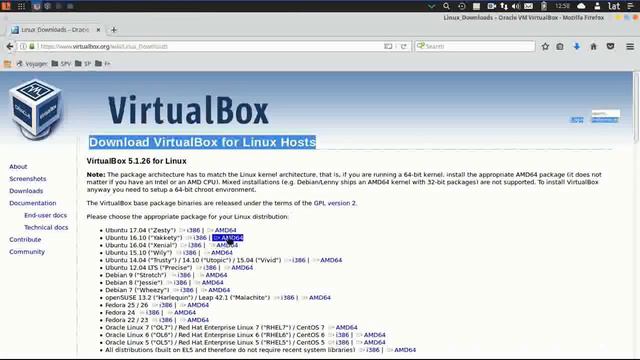Open the blue Downloads arrow icon
The height and width of the screenshot is (360, 640).
[576, 47]
